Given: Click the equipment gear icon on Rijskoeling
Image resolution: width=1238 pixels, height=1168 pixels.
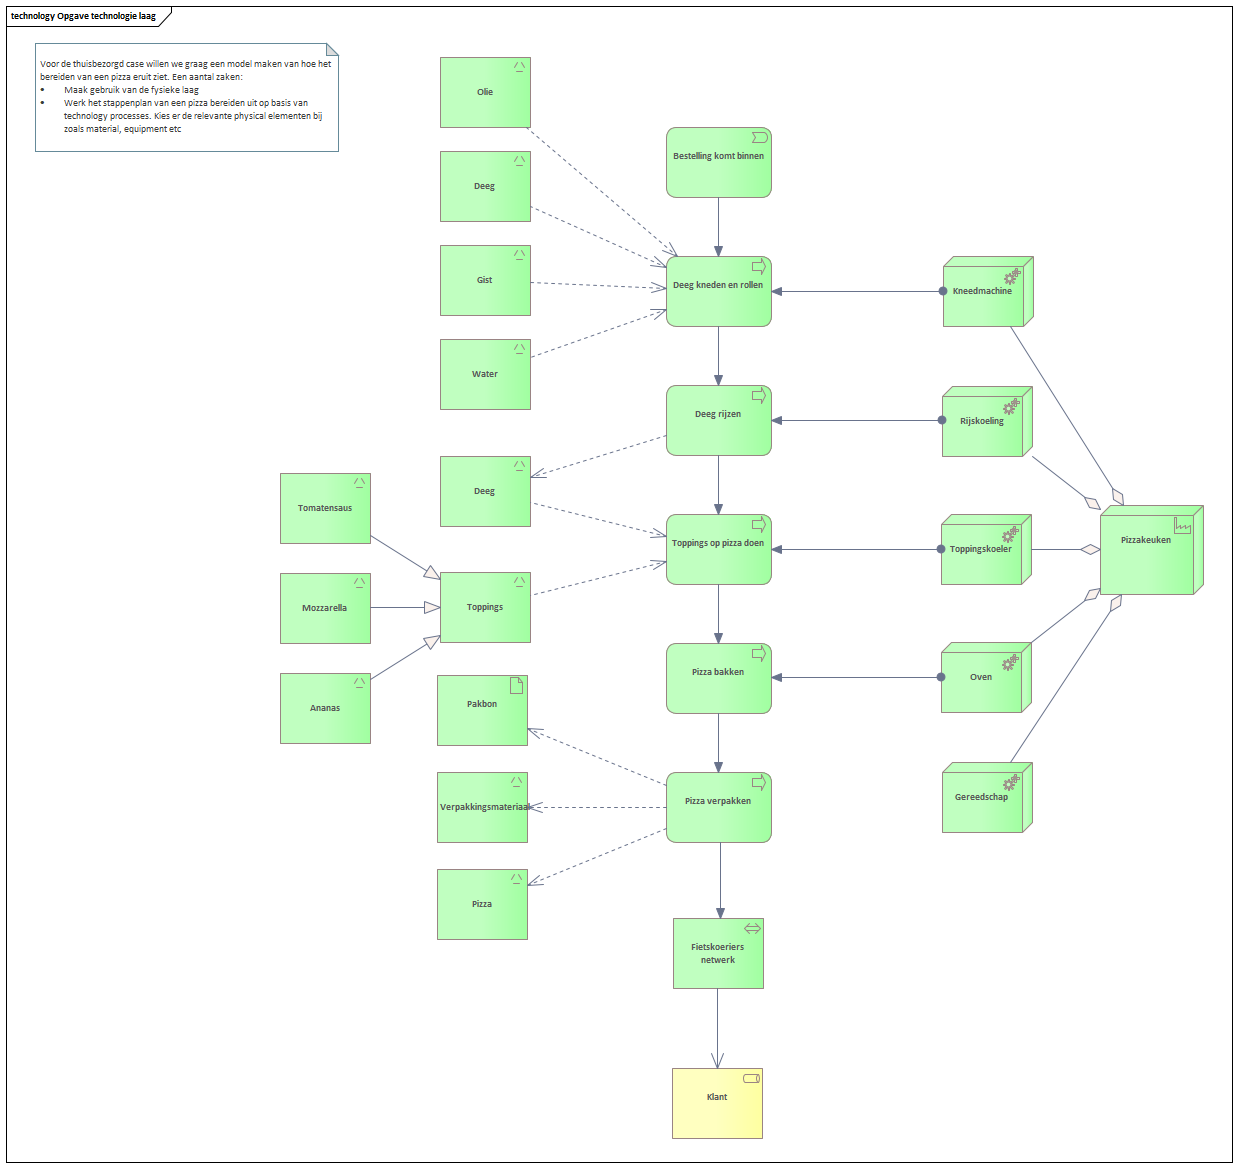Looking at the screenshot, I should [x=1011, y=405].
